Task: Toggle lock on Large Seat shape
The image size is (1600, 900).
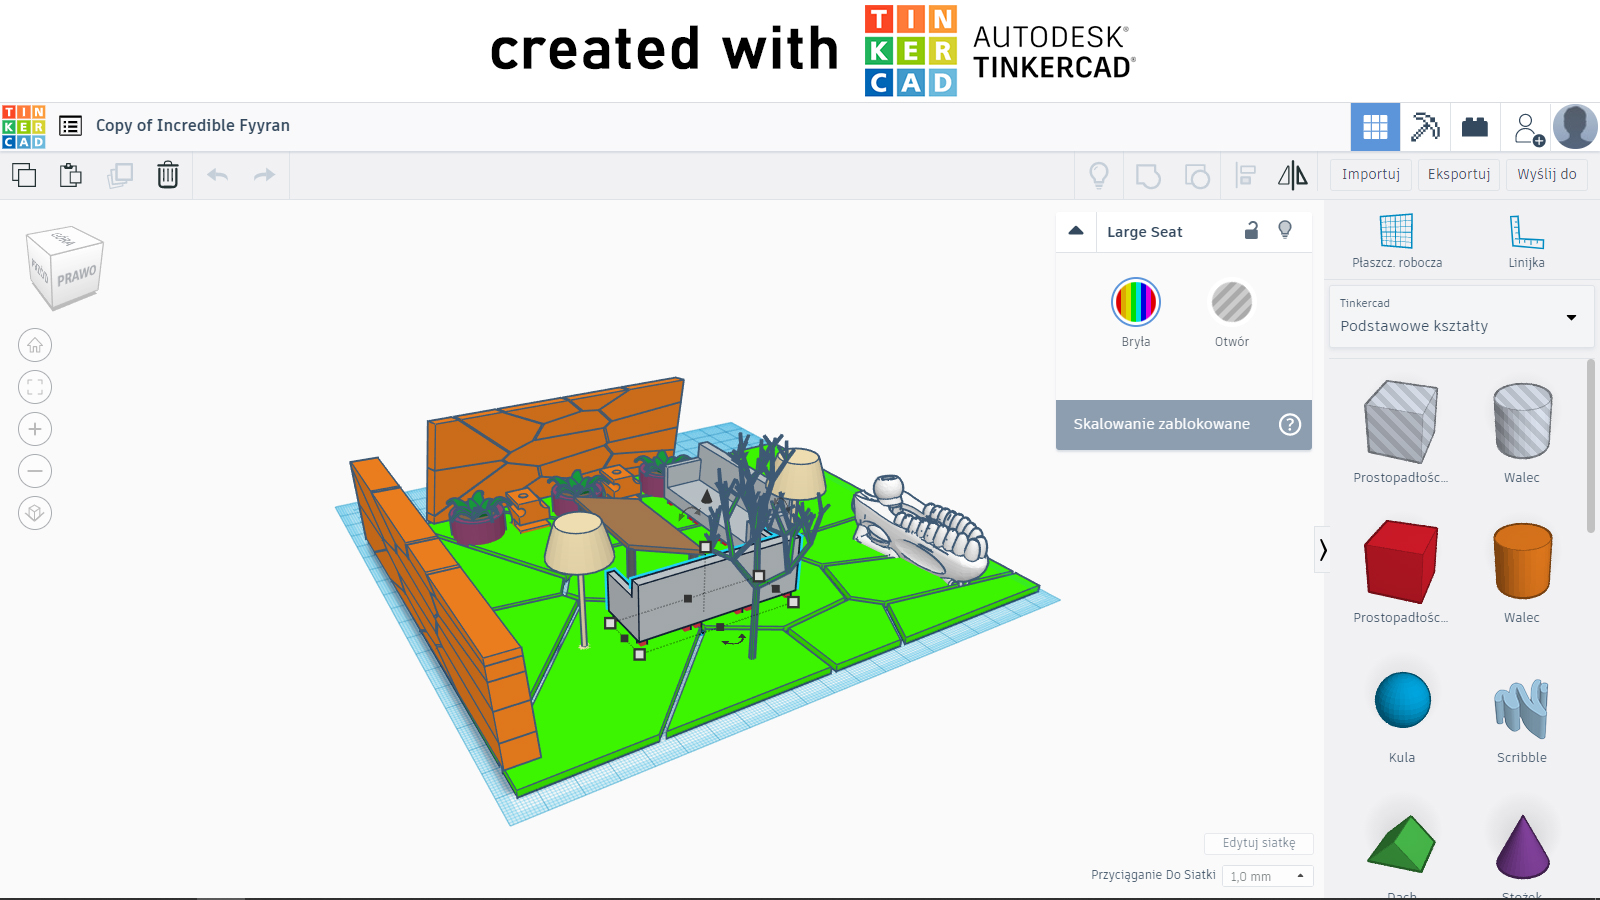Action: click(1251, 231)
